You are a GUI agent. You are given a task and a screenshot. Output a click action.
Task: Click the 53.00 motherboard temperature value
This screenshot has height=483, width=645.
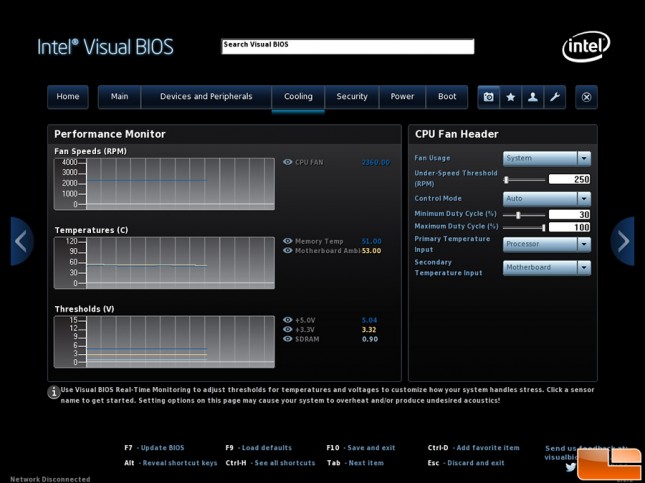(x=371, y=251)
